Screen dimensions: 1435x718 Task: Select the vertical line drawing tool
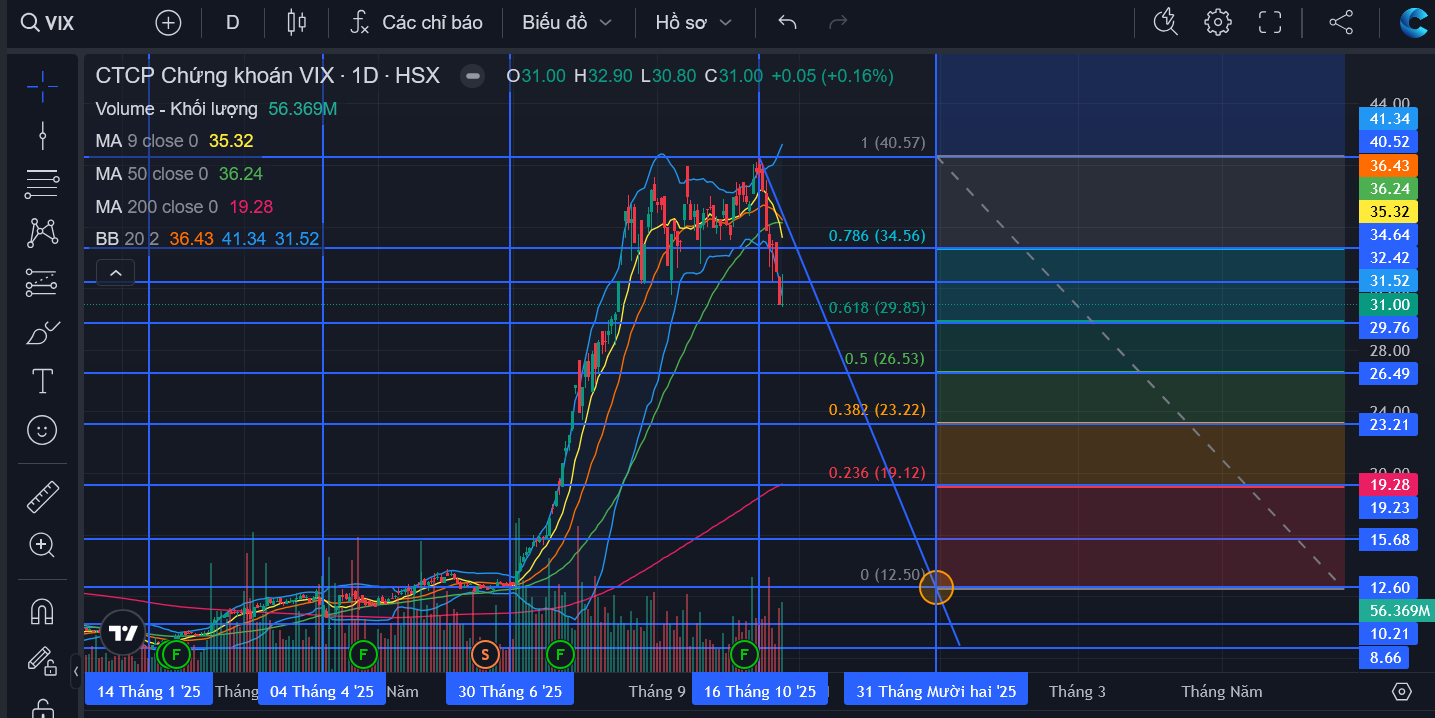click(42, 135)
